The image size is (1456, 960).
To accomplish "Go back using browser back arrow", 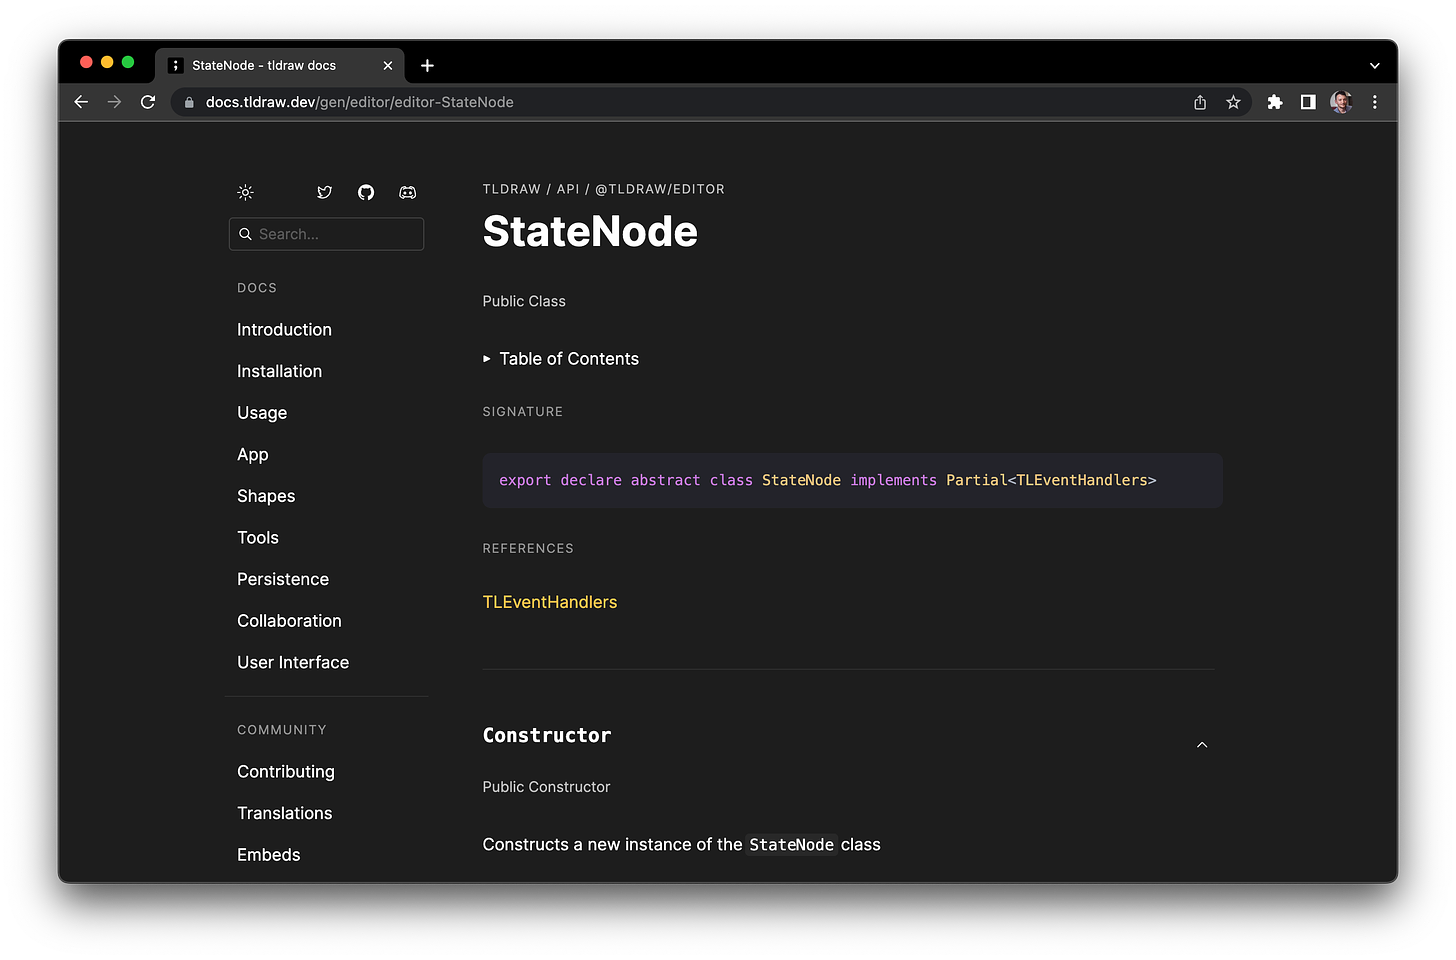I will click(81, 102).
